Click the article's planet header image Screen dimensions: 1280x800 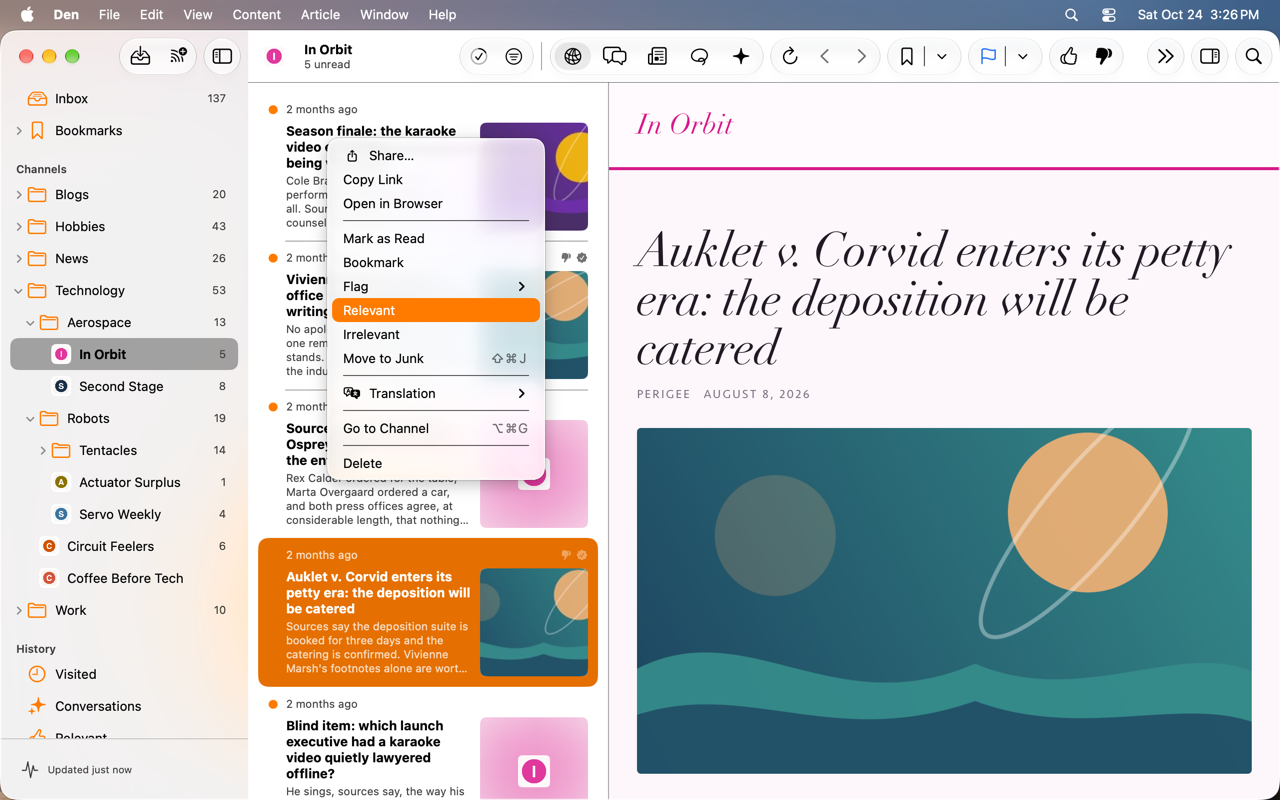tap(944, 601)
